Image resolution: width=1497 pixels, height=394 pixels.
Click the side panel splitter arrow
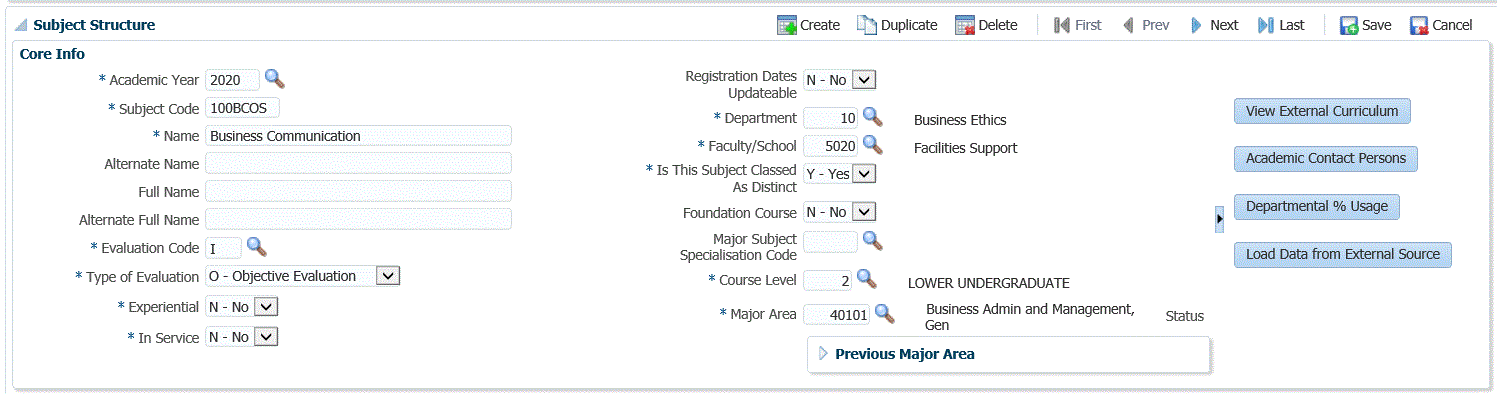[1219, 219]
